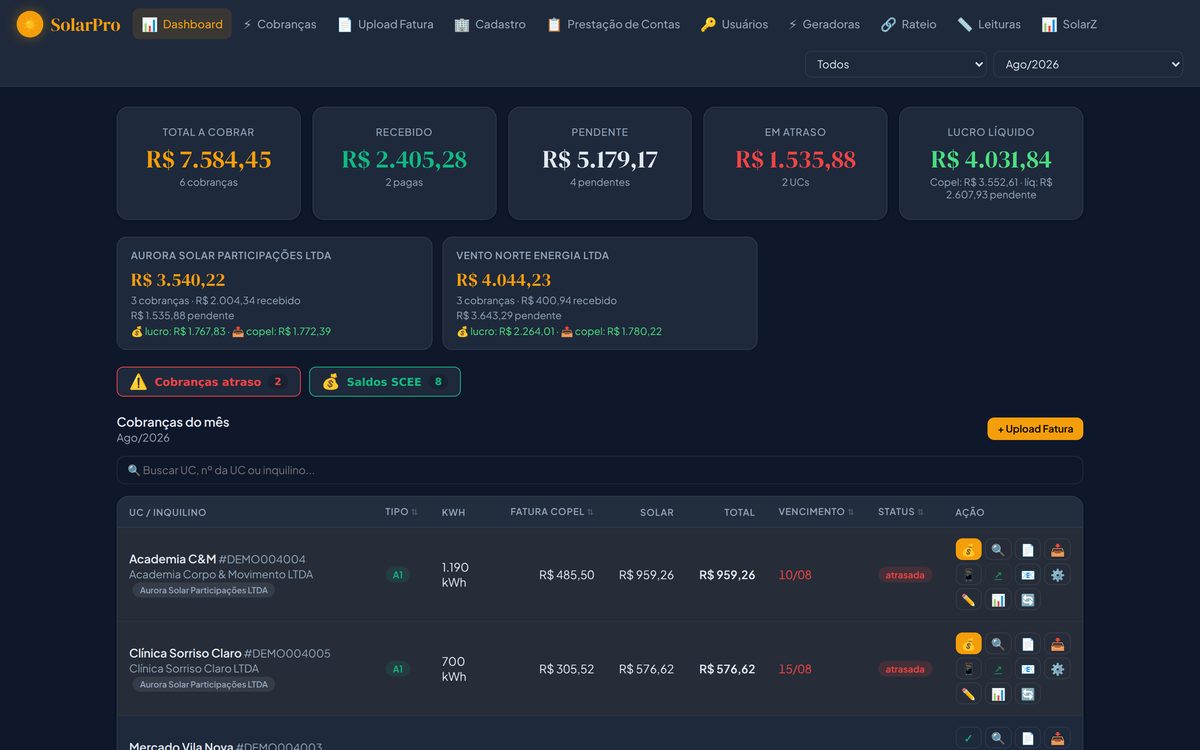View document icon in Clínica Sorriso Claro row
The width and height of the screenshot is (1200, 750).
tap(1028, 643)
